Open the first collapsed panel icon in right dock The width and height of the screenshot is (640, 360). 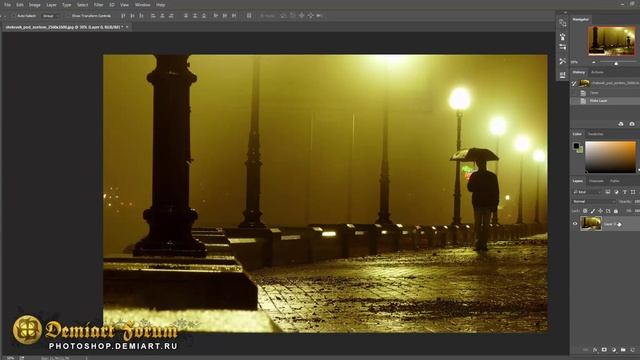click(x=563, y=23)
